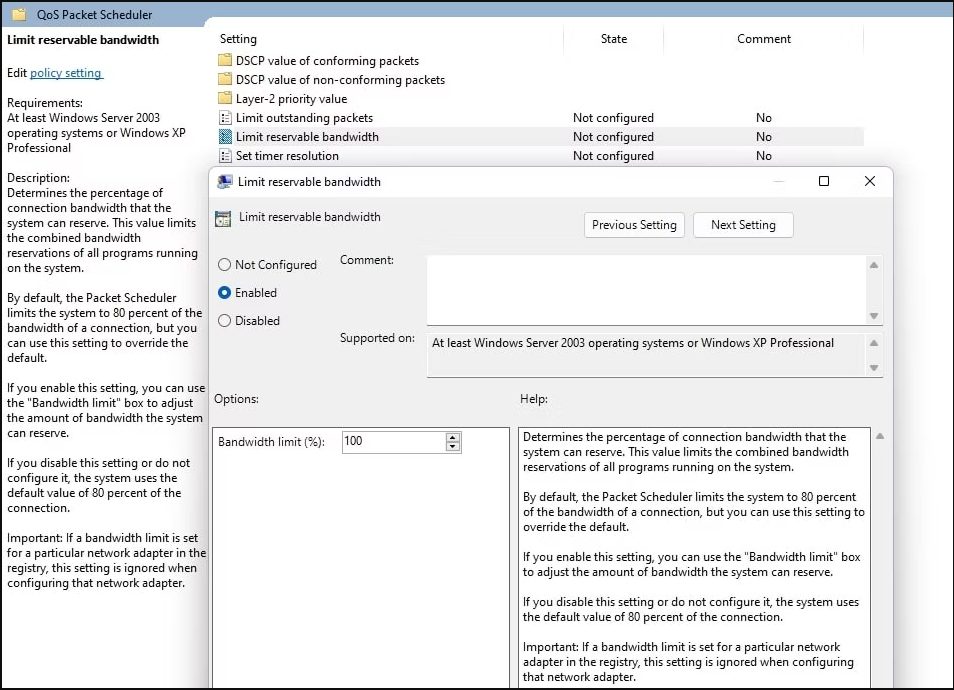Select the Enabled radio button
The height and width of the screenshot is (690, 954).
coord(225,293)
